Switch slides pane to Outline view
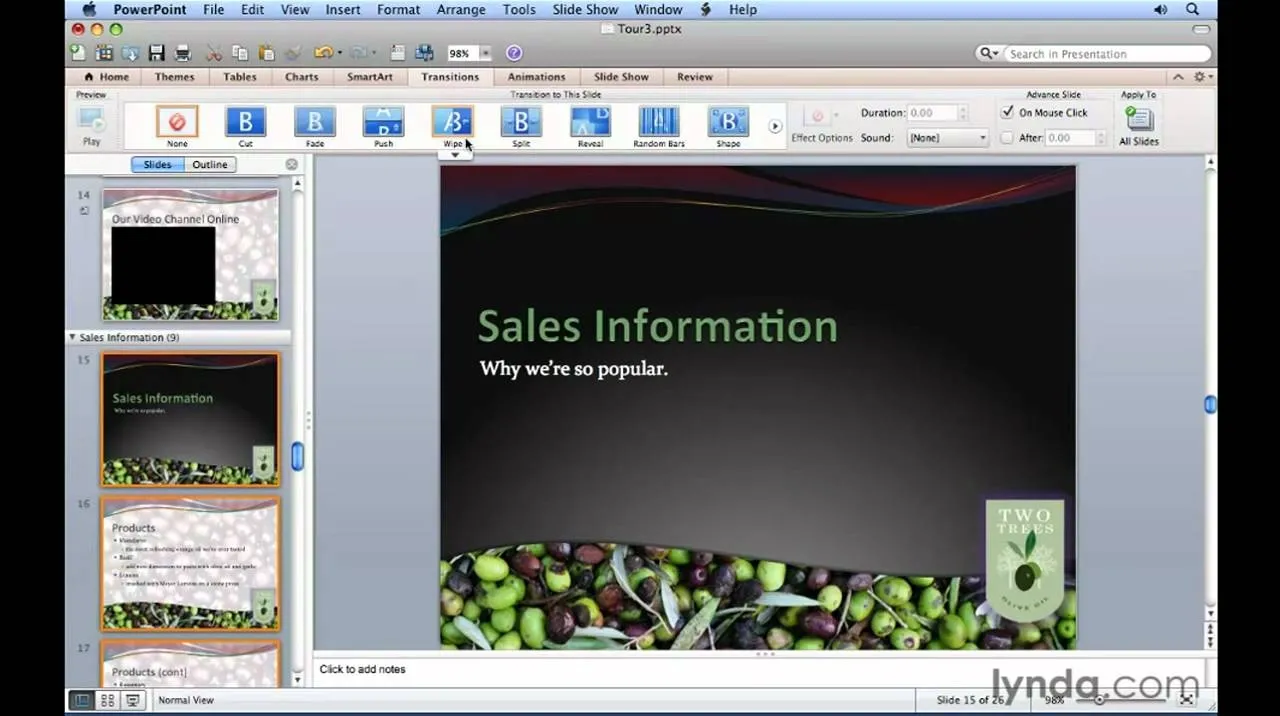 (210, 164)
